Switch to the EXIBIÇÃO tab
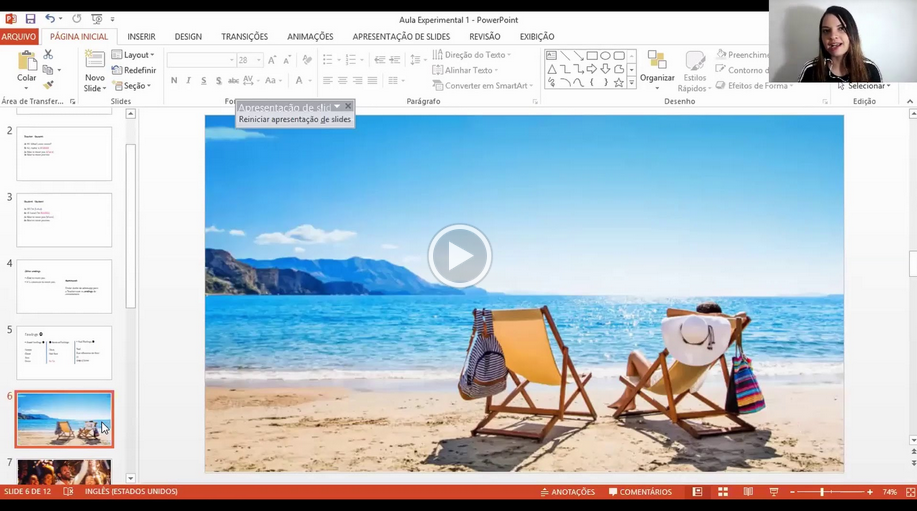Screen dimensions: 917x511 click(537, 36)
